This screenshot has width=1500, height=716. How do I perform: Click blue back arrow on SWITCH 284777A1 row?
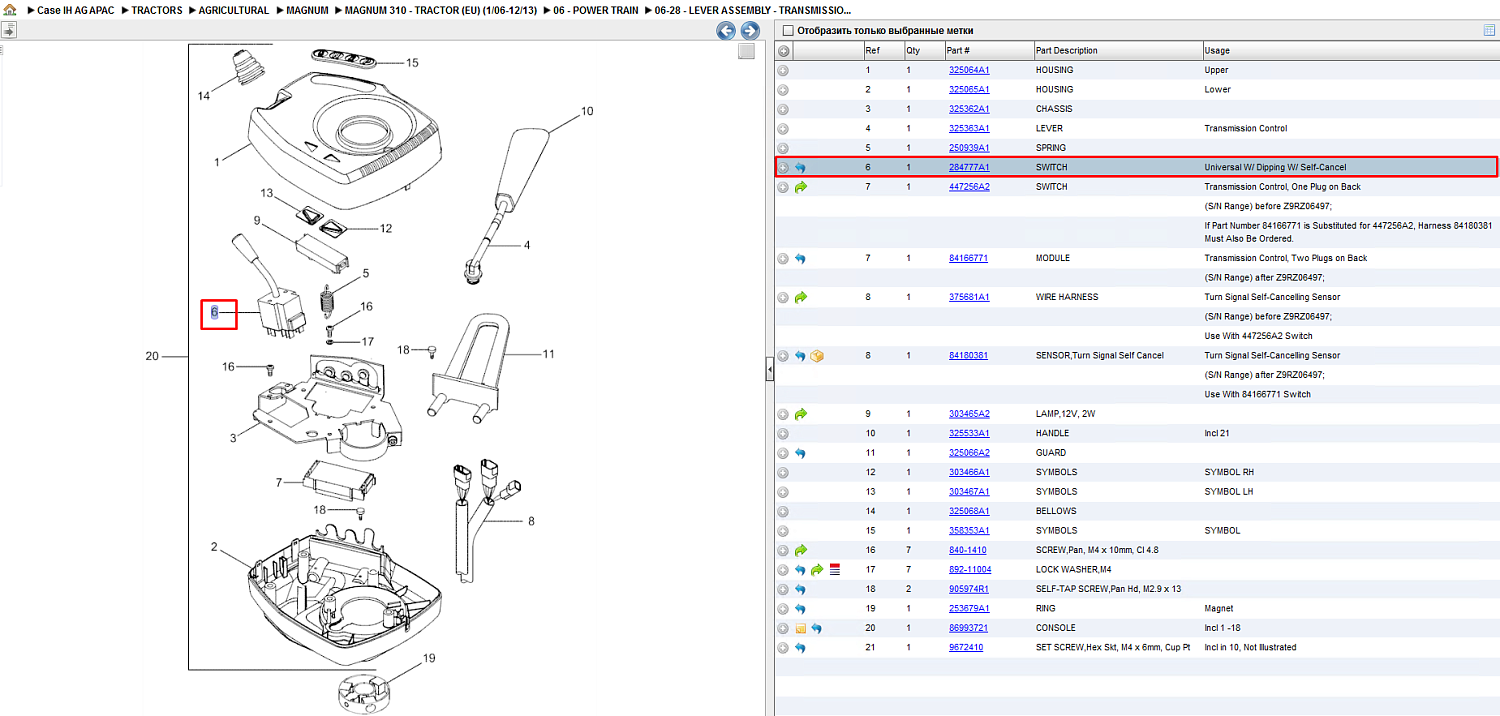click(x=800, y=168)
